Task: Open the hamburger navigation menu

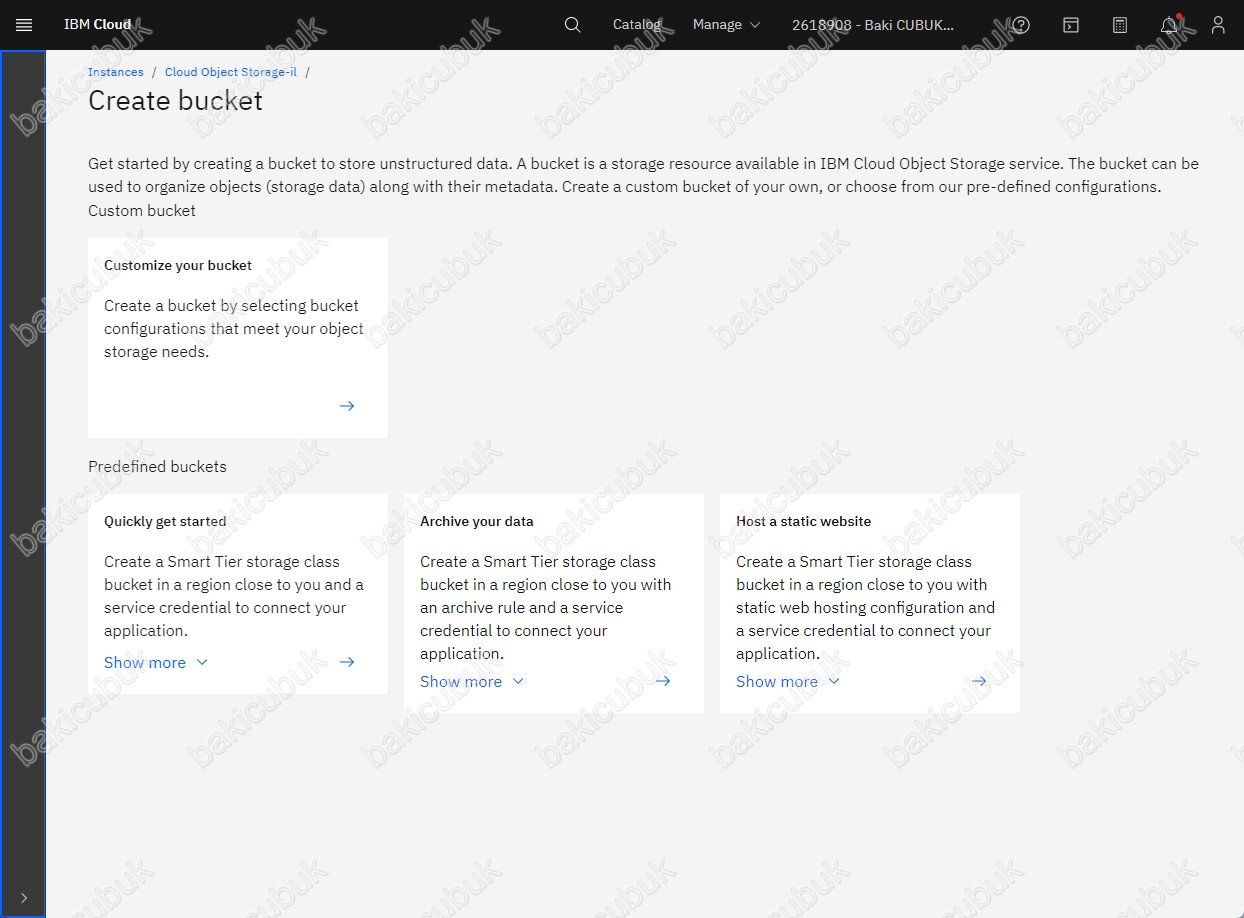Action: 24,25
